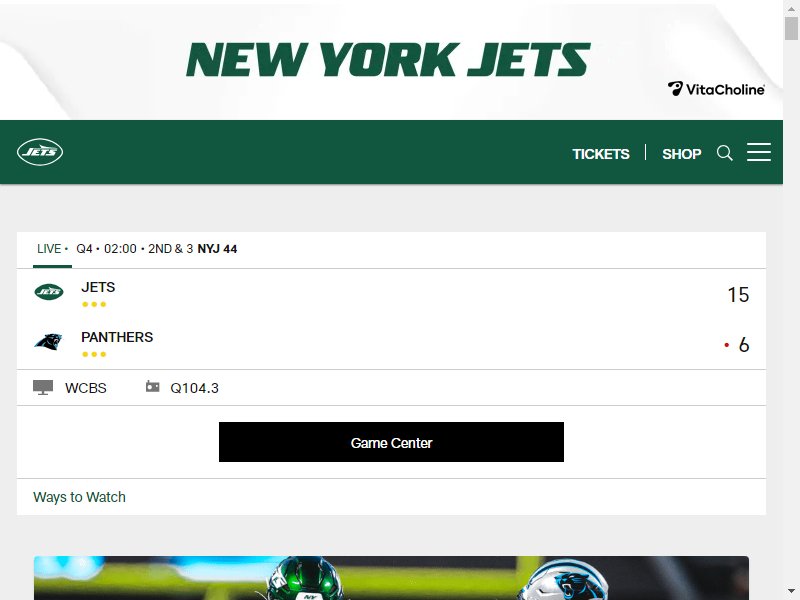Click the WCBS television icon
Screen dimensions: 800x600
[x=43, y=388]
